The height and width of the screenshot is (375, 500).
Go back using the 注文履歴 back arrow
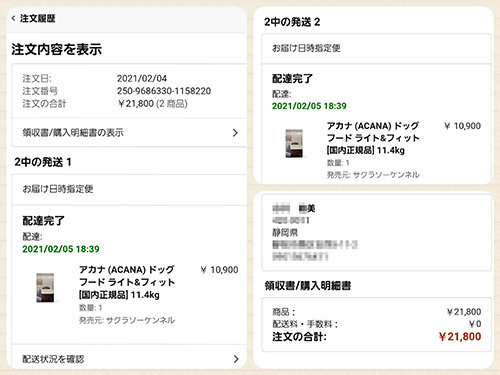[x=13, y=18]
